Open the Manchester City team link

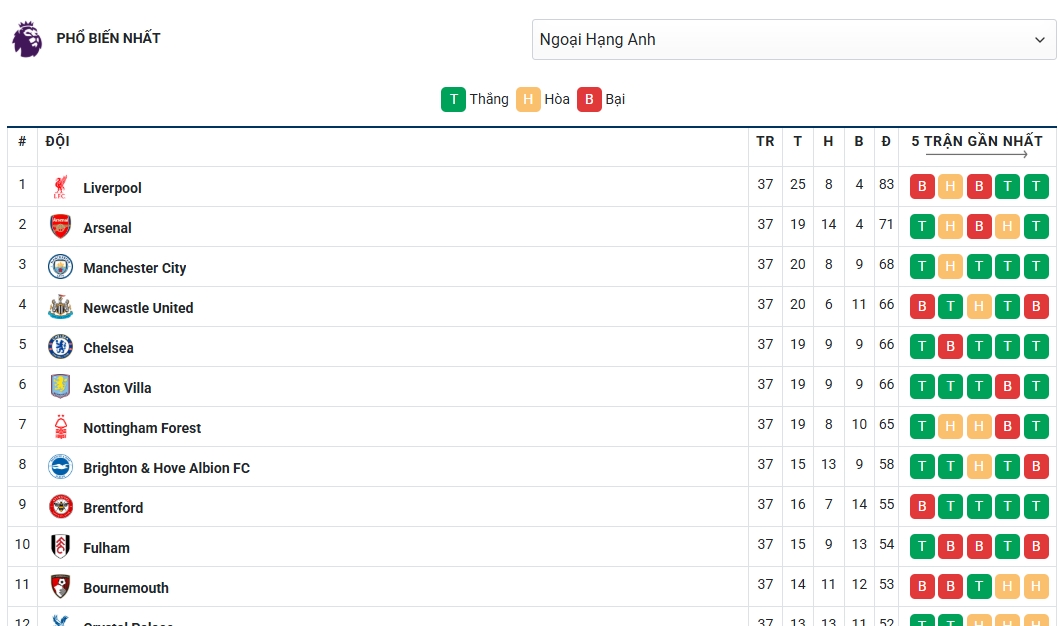[x=134, y=268]
